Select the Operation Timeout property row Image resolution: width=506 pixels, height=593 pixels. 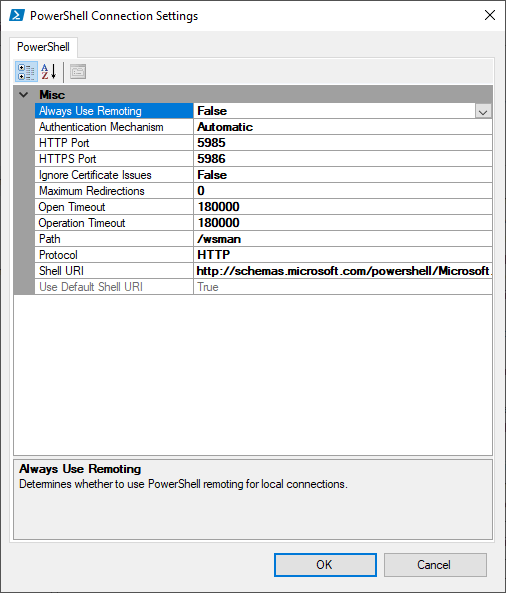point(264,223)
